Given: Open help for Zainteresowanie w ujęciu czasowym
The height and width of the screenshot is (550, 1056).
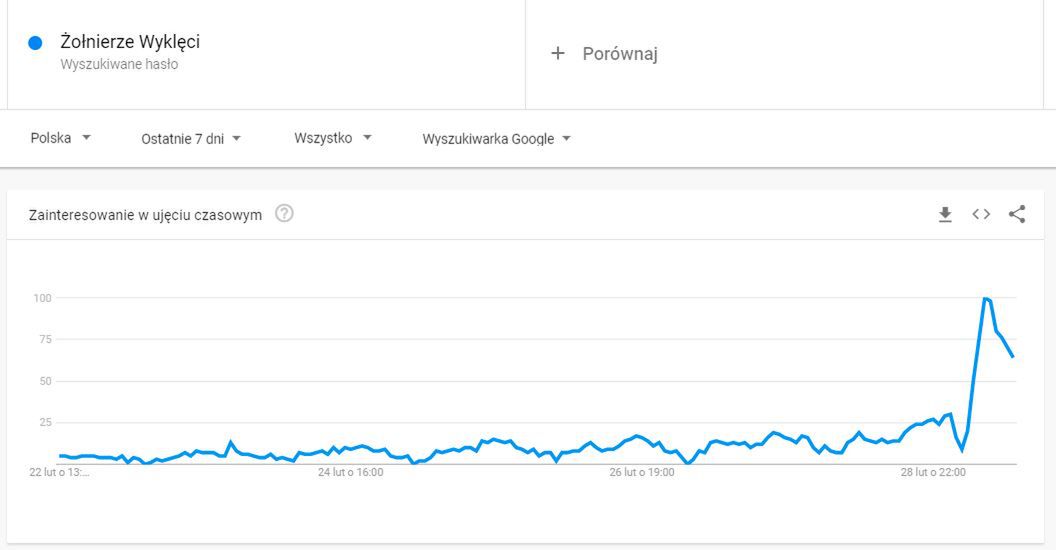Looking at the screenshot, I should (284, 213).
